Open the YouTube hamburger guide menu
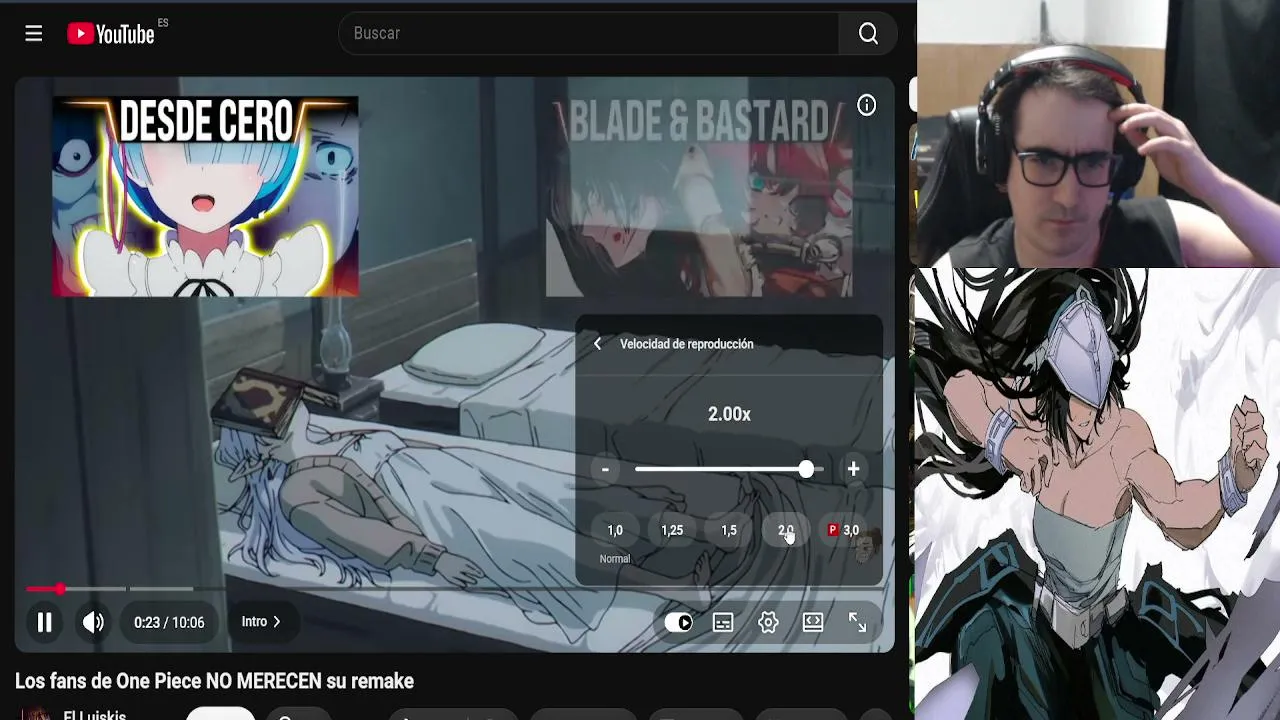The width and height of the screenshot is (1280, 720). (x=34, y=34)
